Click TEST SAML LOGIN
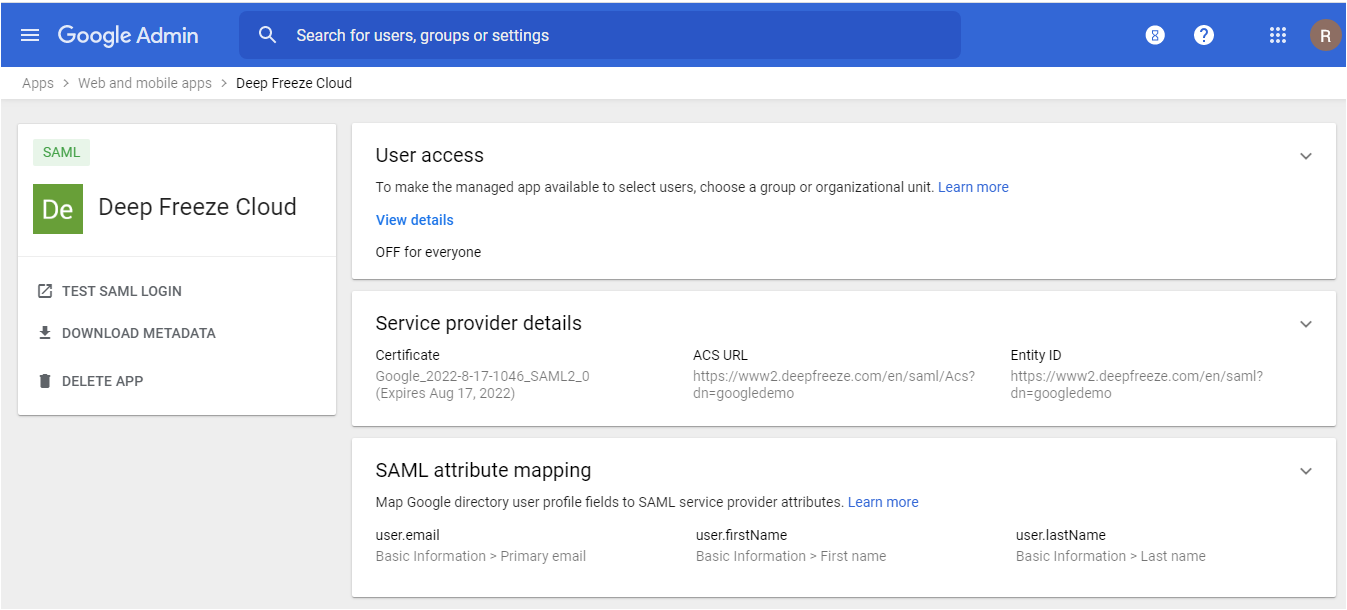The width and height of the screenshot is (1347, 610). (122, 291)
